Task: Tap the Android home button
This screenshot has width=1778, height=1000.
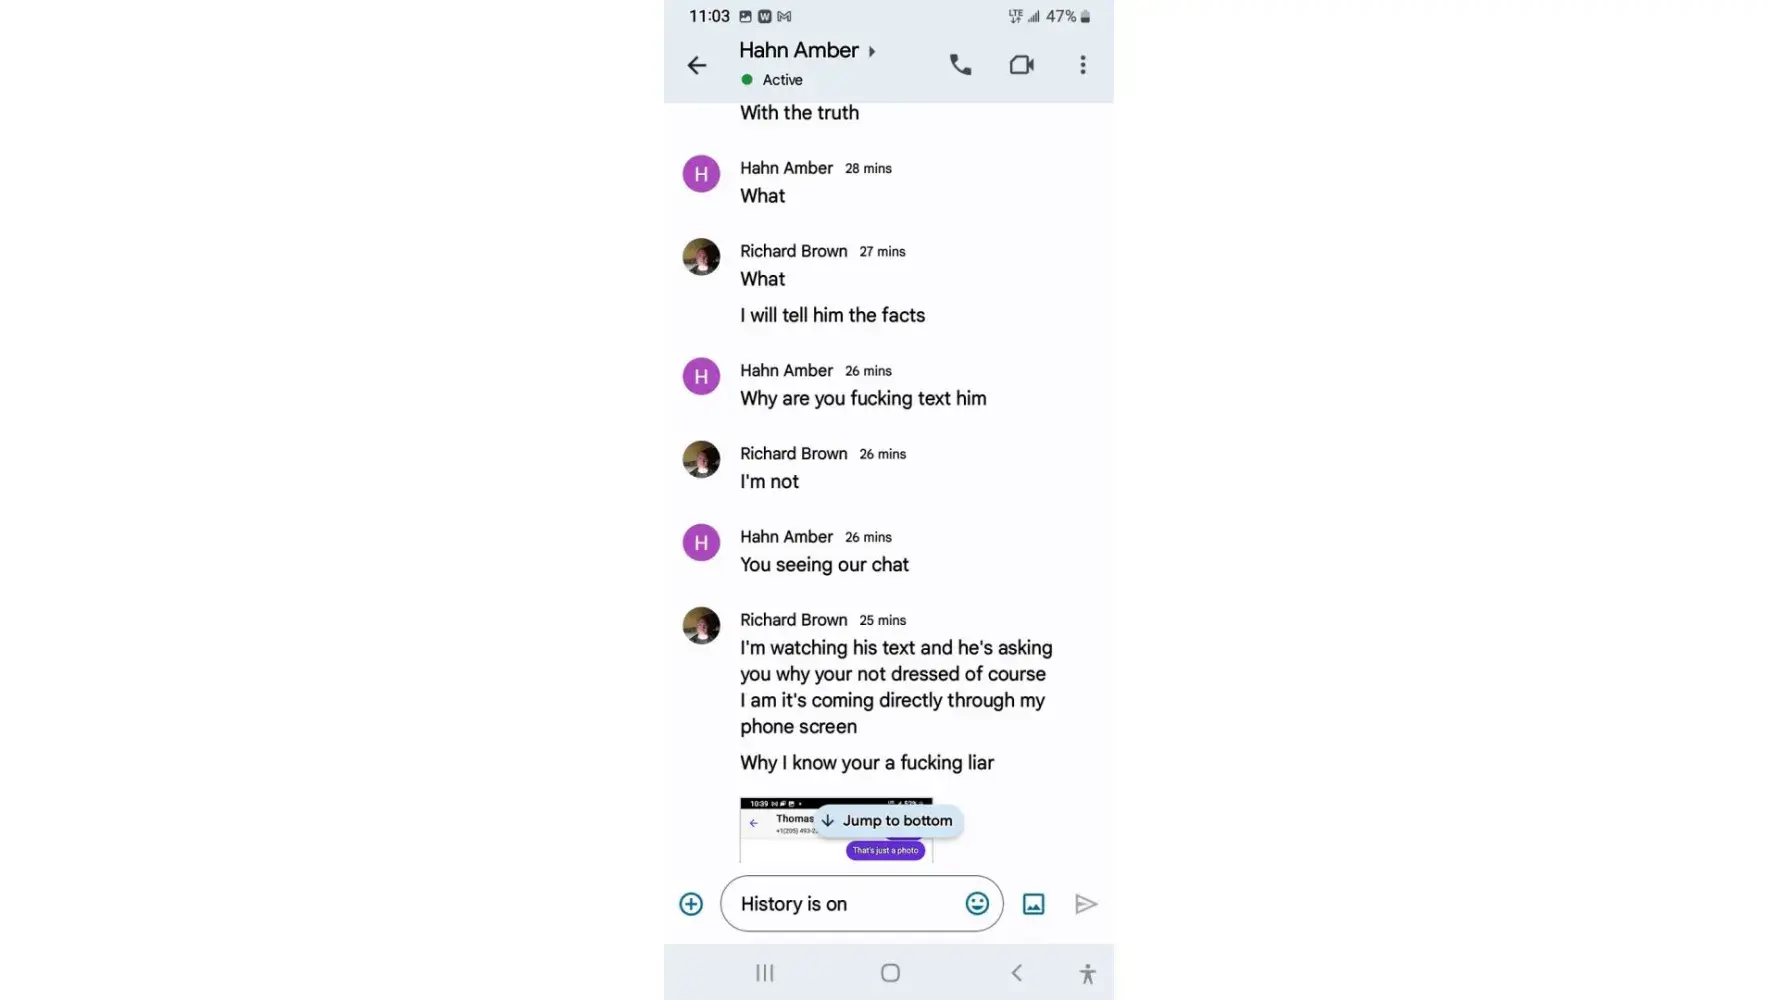Action: pyautogui.click(x=890, y=973)
